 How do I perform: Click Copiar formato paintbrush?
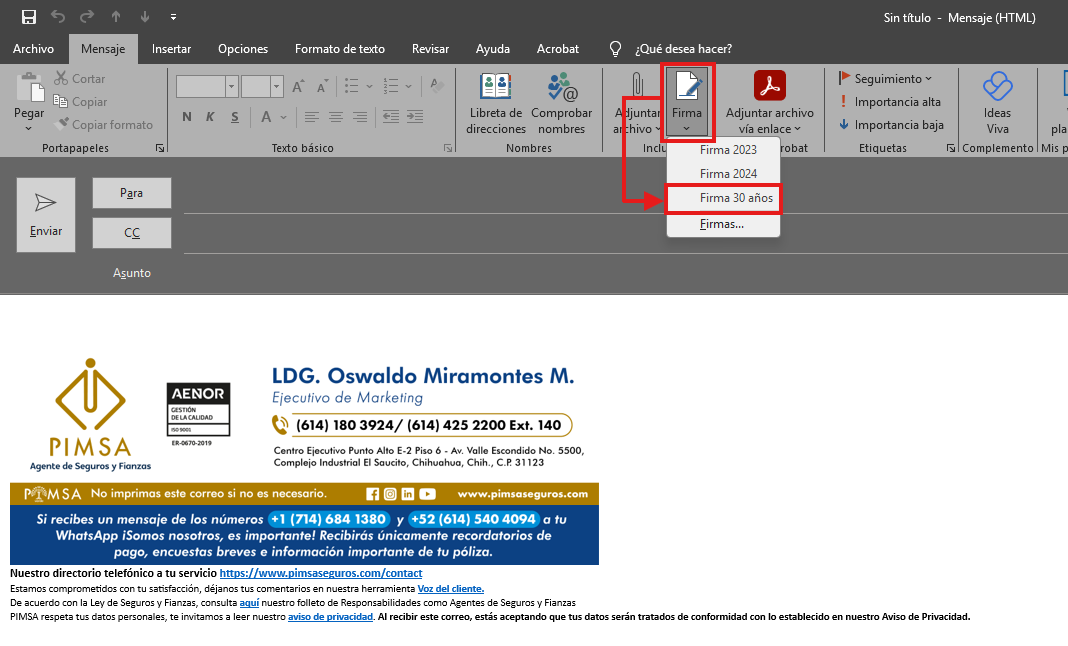[104, 125]
